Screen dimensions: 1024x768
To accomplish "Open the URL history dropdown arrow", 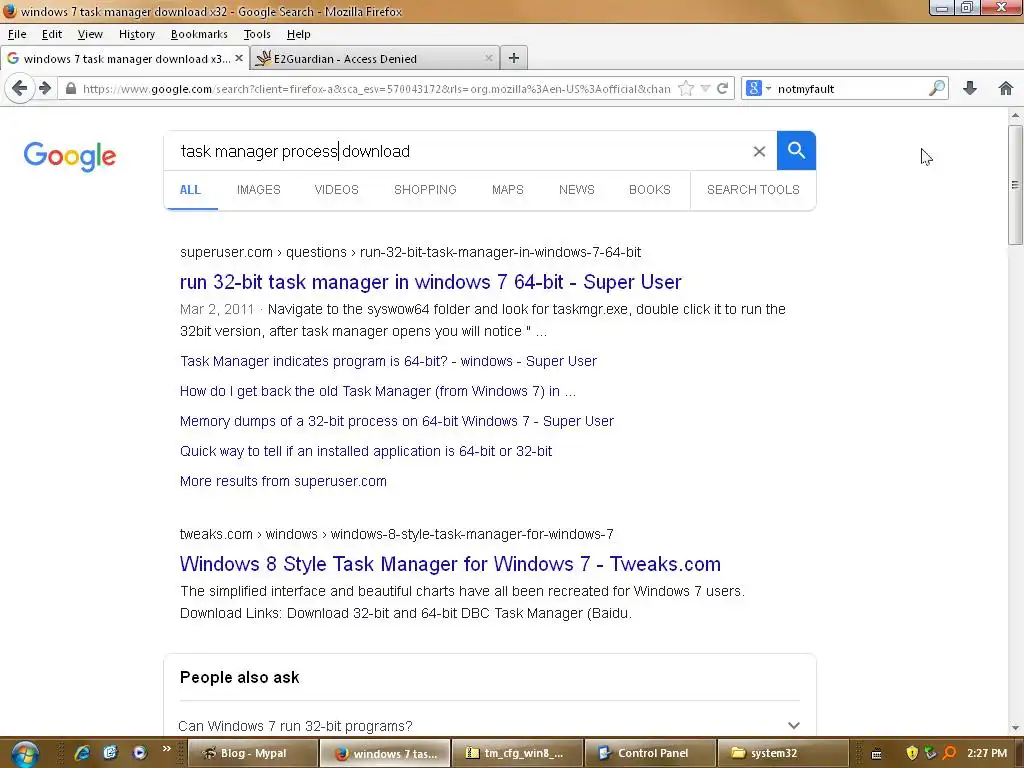I will click(x=705, y=88).
